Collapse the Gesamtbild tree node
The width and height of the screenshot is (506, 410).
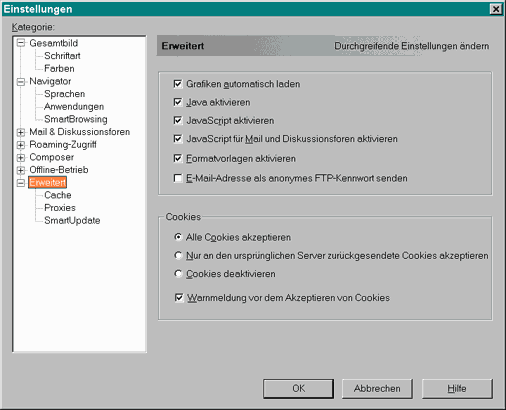tap(21, 43)
